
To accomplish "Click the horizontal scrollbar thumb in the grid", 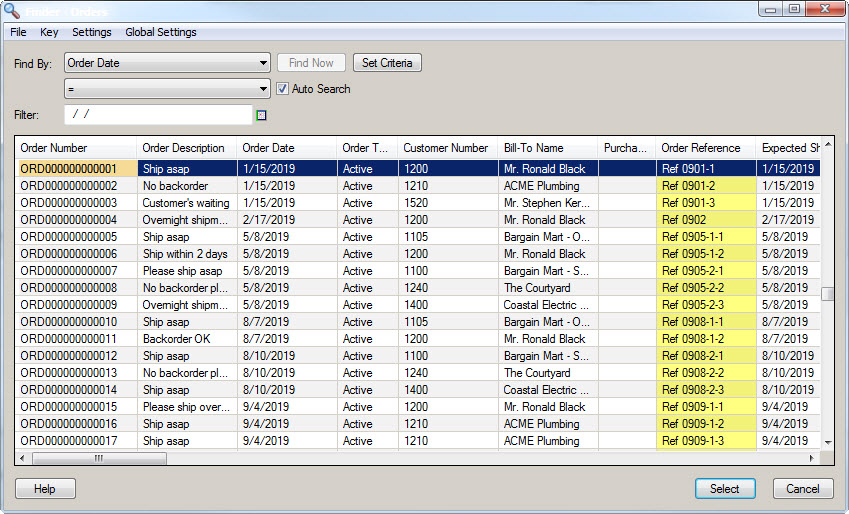I will [99, 458].
